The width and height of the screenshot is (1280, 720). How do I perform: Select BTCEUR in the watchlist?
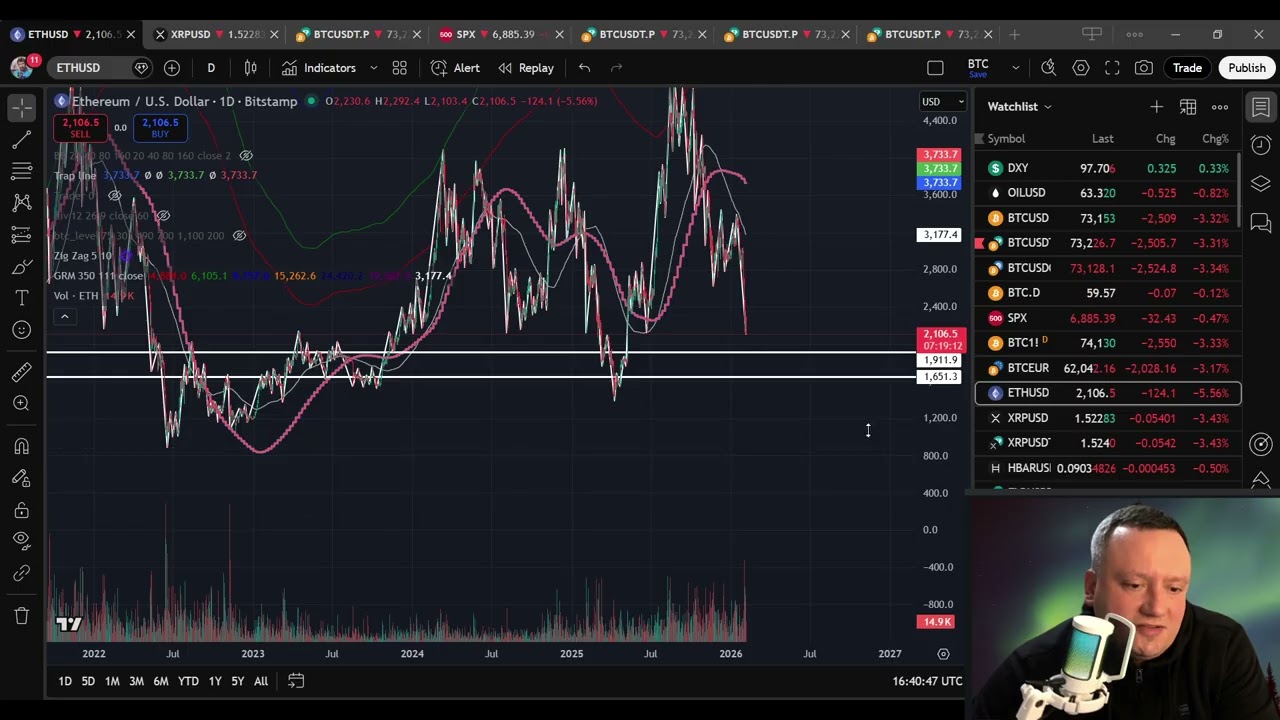coord(1108,368)
